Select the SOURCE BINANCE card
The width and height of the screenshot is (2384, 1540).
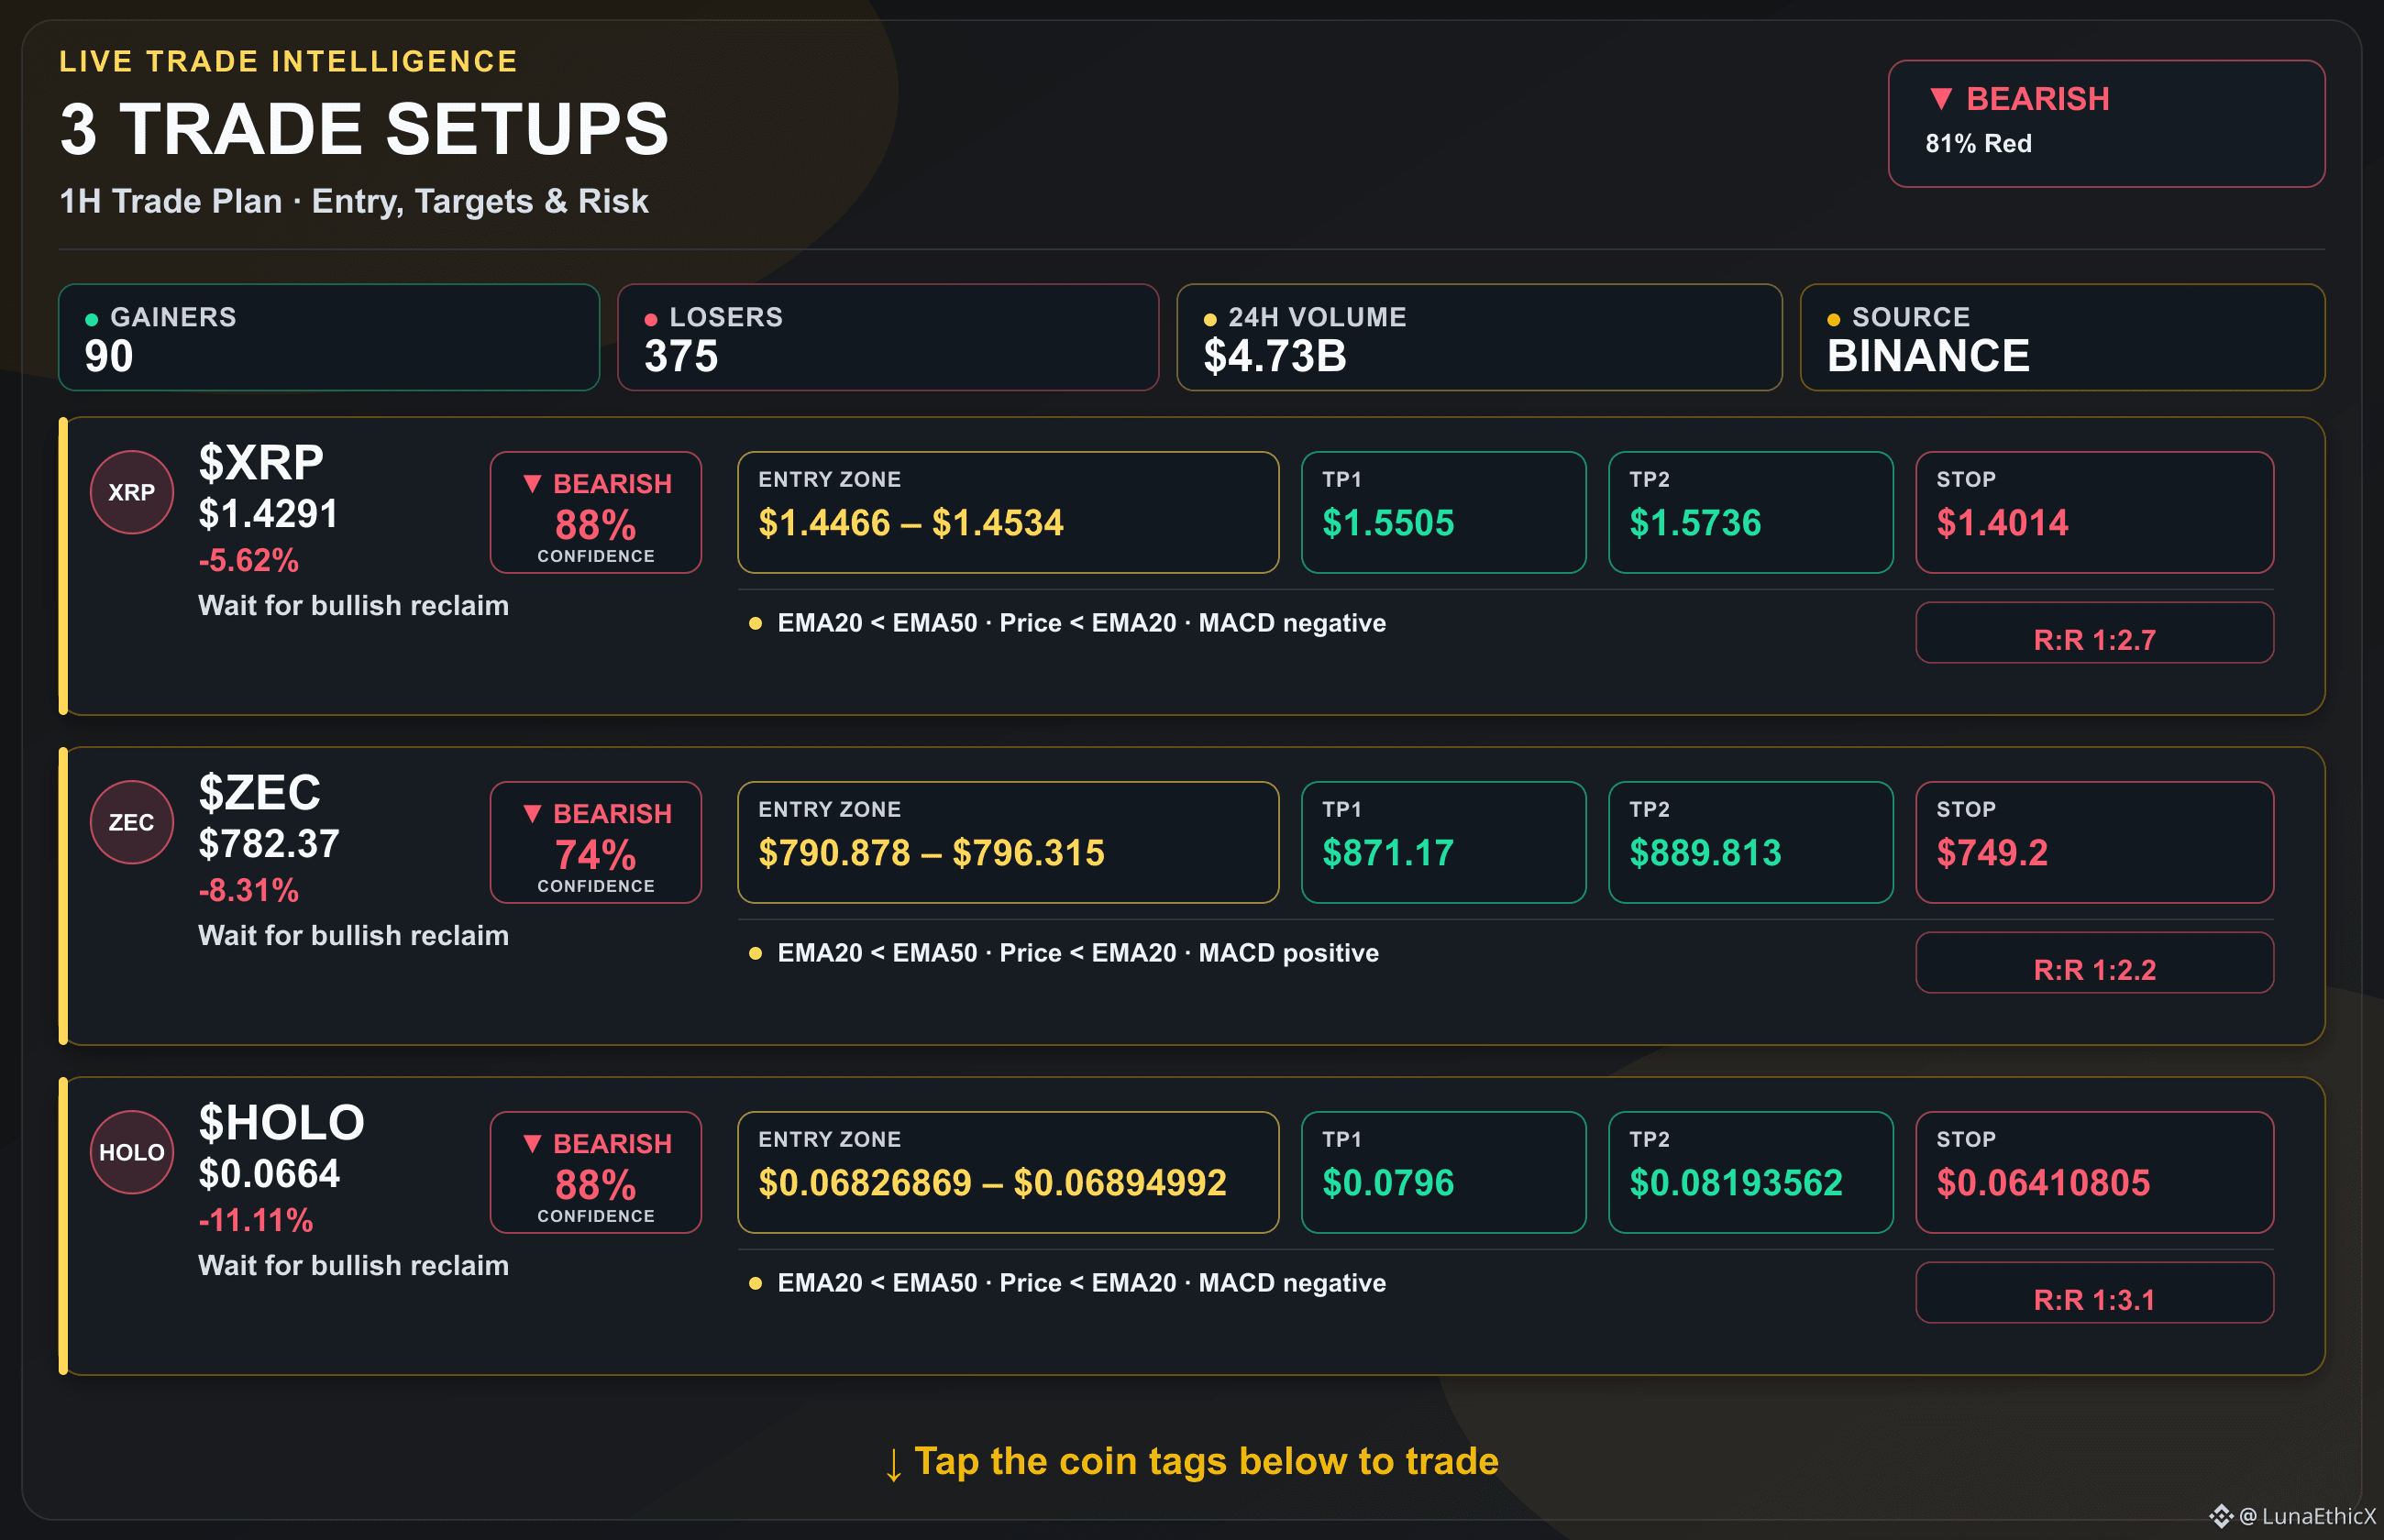tap(2062, 337)
